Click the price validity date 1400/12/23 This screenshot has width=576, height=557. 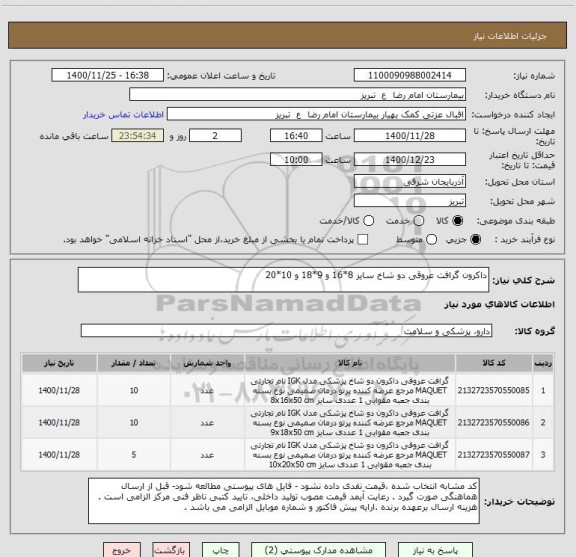(410, 159)
